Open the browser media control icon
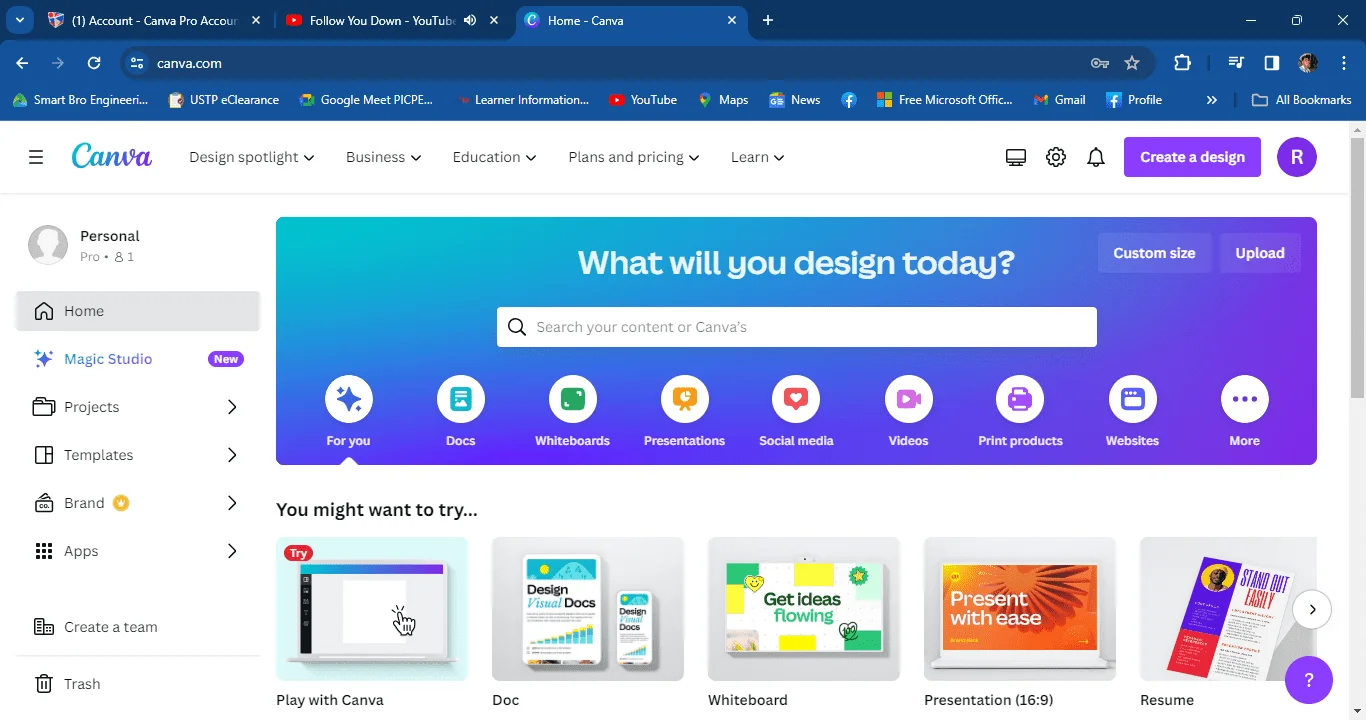1366x720 pixels. 1237,63
